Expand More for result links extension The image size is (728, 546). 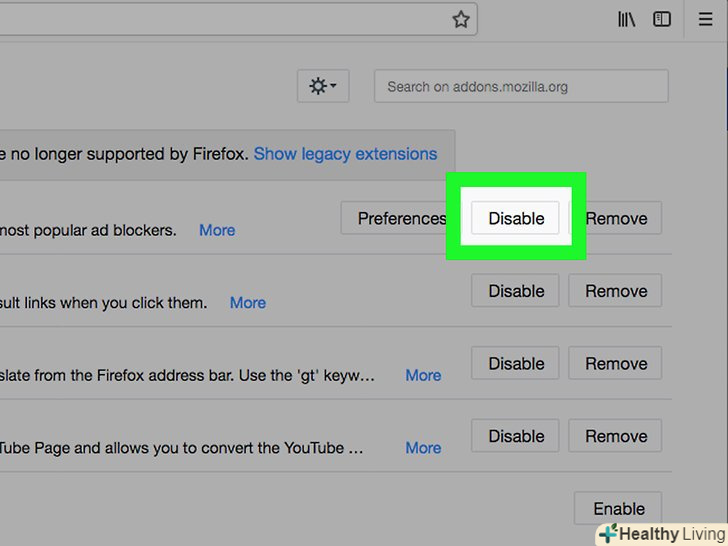pos(248,302)
